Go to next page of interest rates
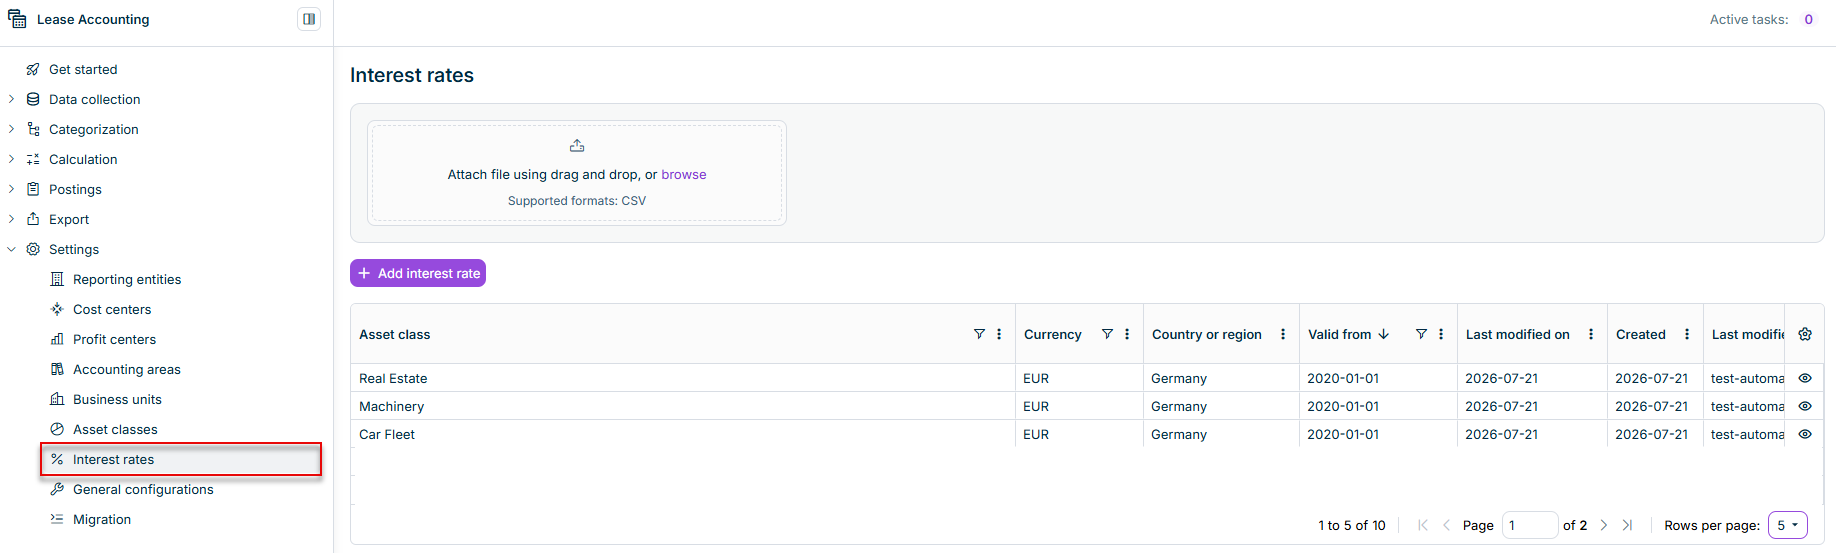This screenshot has height=553, width=1836. coord(1604,525)
